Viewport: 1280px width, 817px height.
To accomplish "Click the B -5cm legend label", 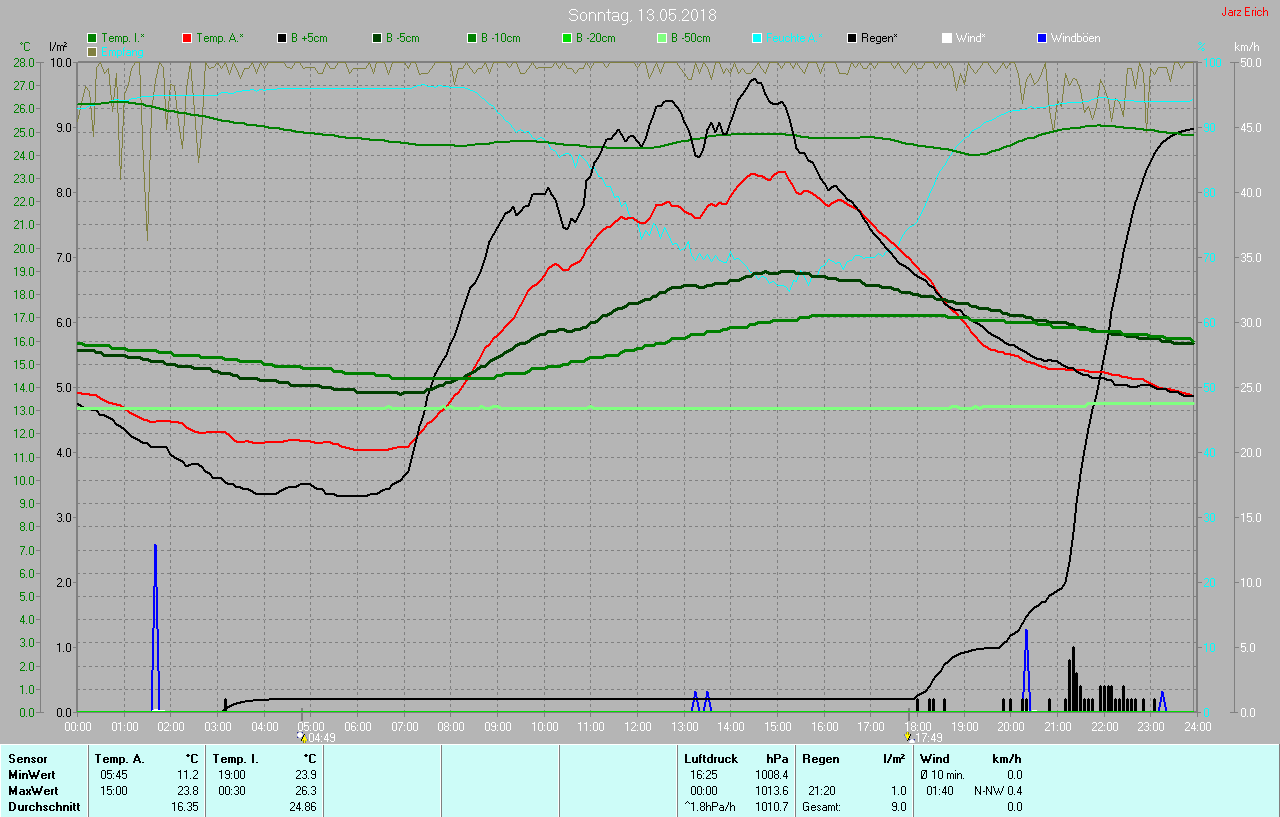I will [x=403, y=38].
